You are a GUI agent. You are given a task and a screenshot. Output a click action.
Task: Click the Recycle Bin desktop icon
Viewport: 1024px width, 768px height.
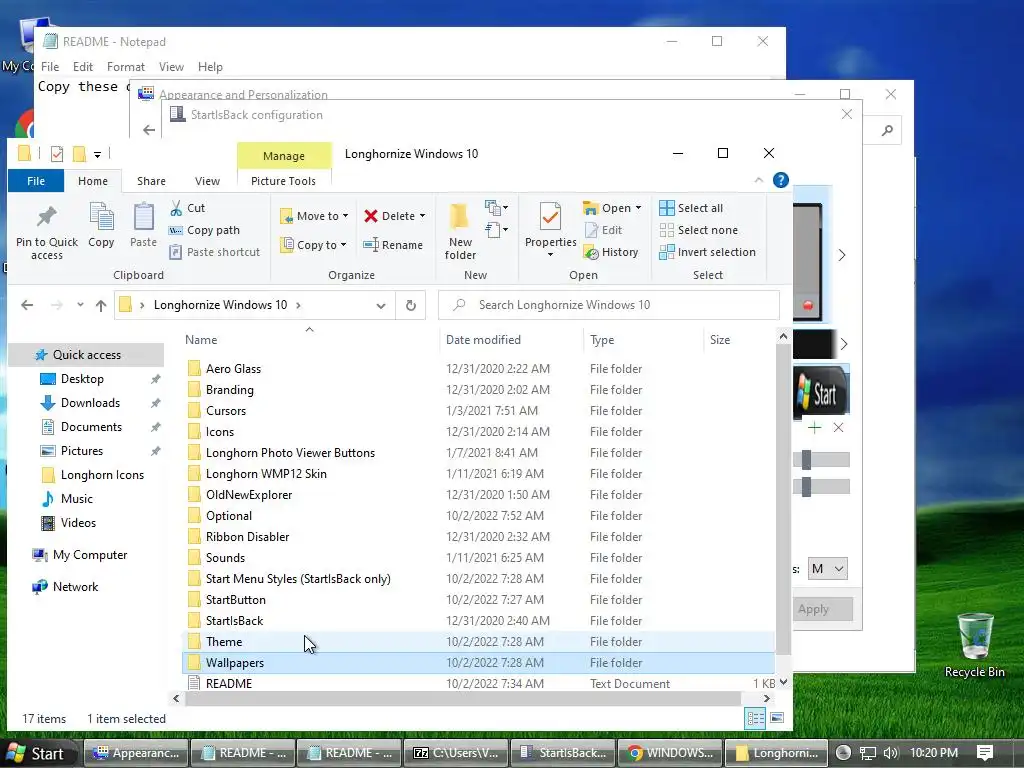click(x=974, y=645)
